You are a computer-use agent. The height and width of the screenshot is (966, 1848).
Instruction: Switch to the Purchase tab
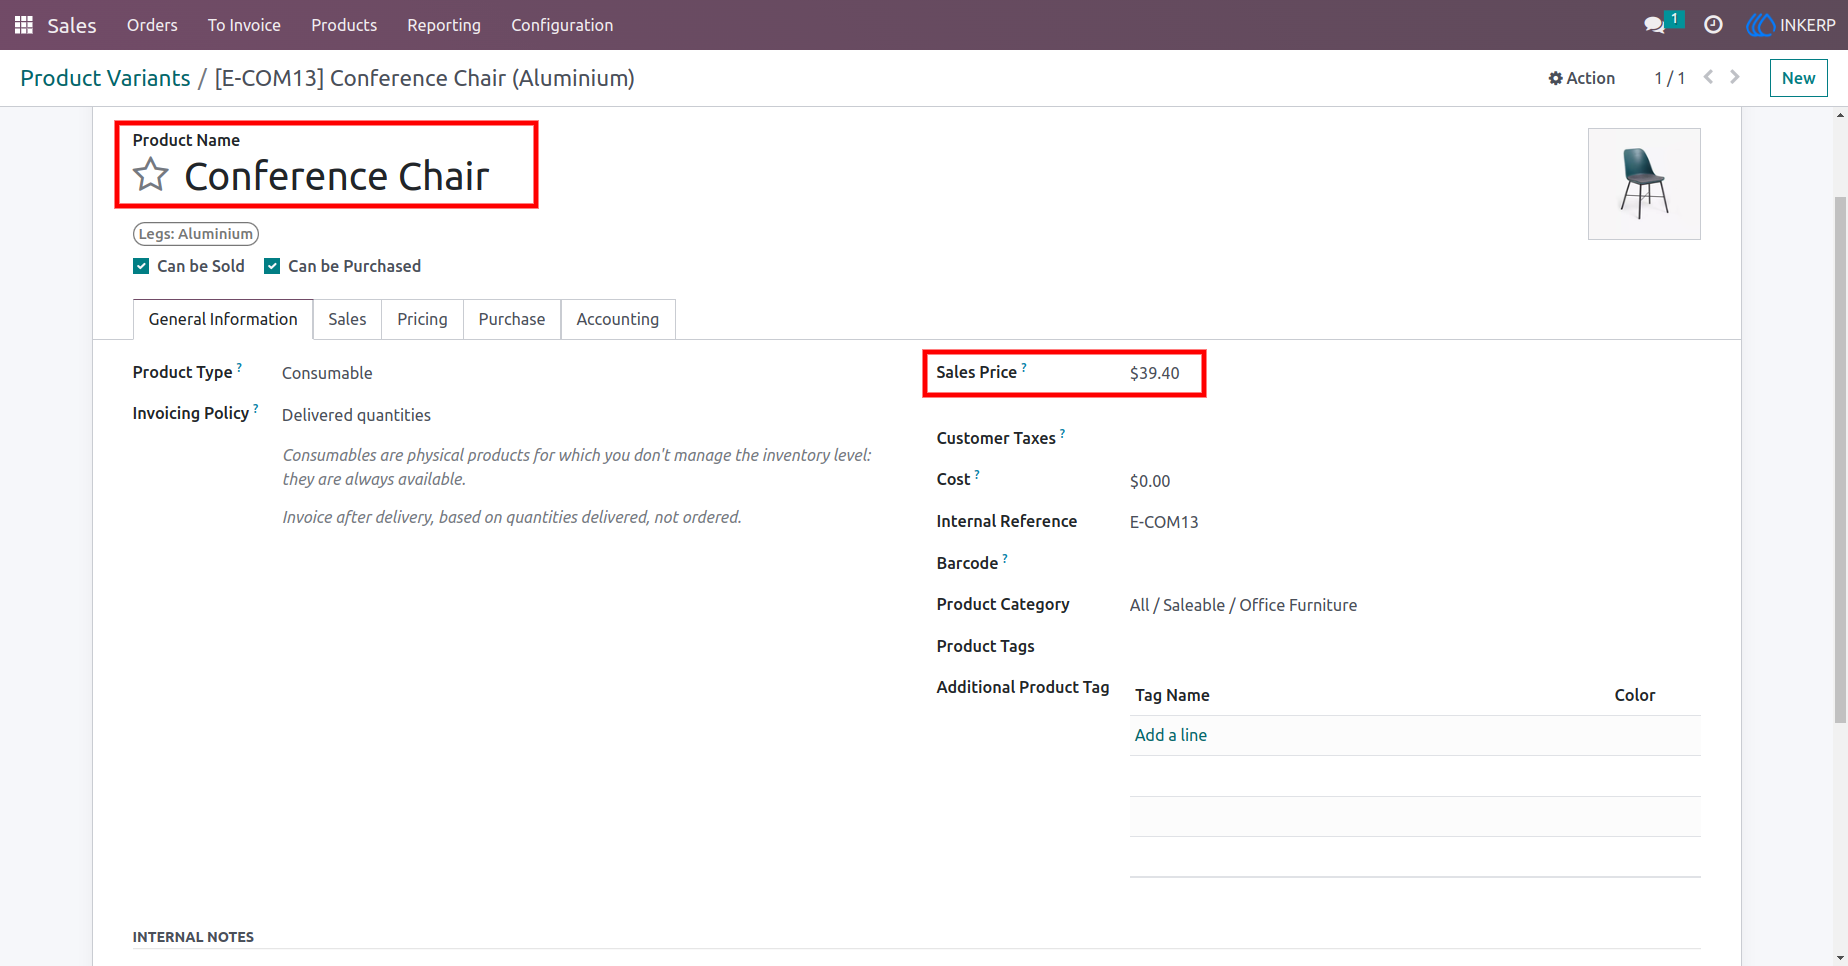[x=512, y=319]
